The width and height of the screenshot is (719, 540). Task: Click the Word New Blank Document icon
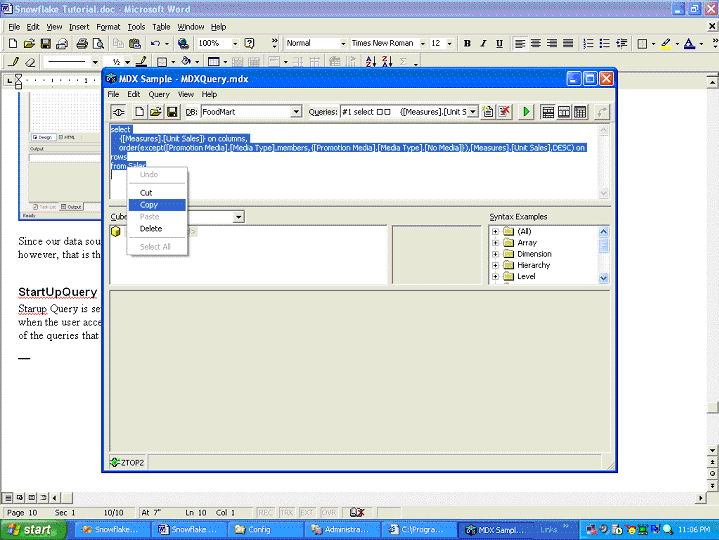(13, 44)
